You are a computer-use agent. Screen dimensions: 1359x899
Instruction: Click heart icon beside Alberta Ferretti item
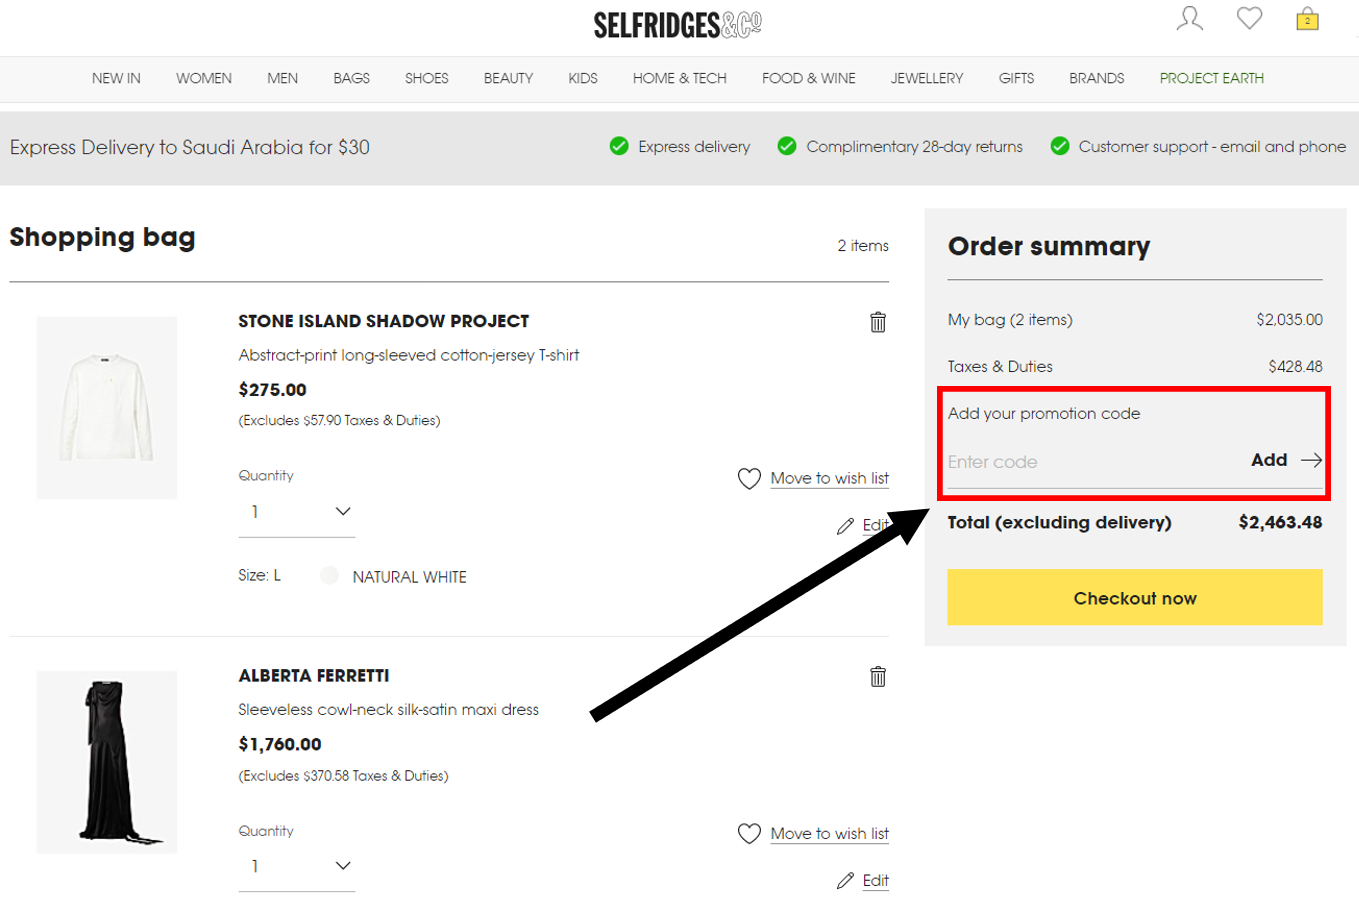pos(749,834)
